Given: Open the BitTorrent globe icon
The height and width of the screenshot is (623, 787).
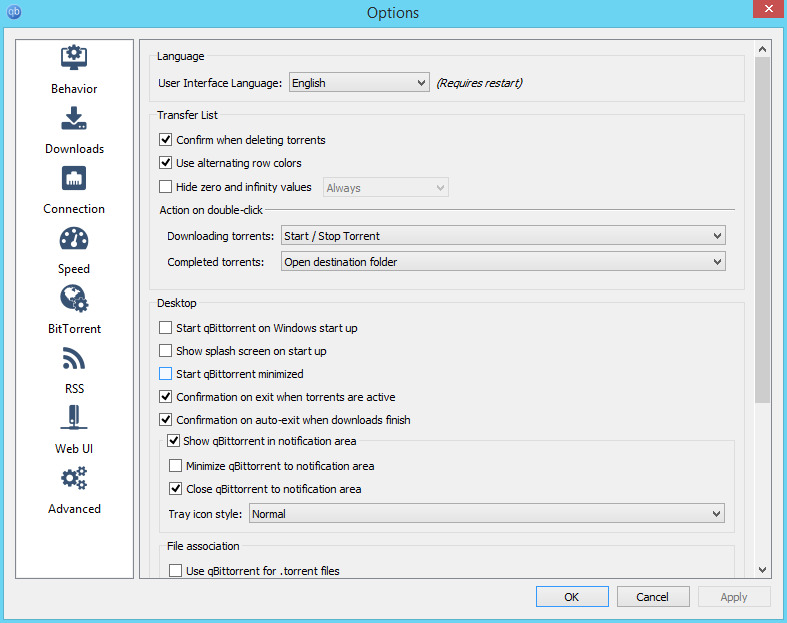Looking at the screenshot, I should tap(74, 298).
